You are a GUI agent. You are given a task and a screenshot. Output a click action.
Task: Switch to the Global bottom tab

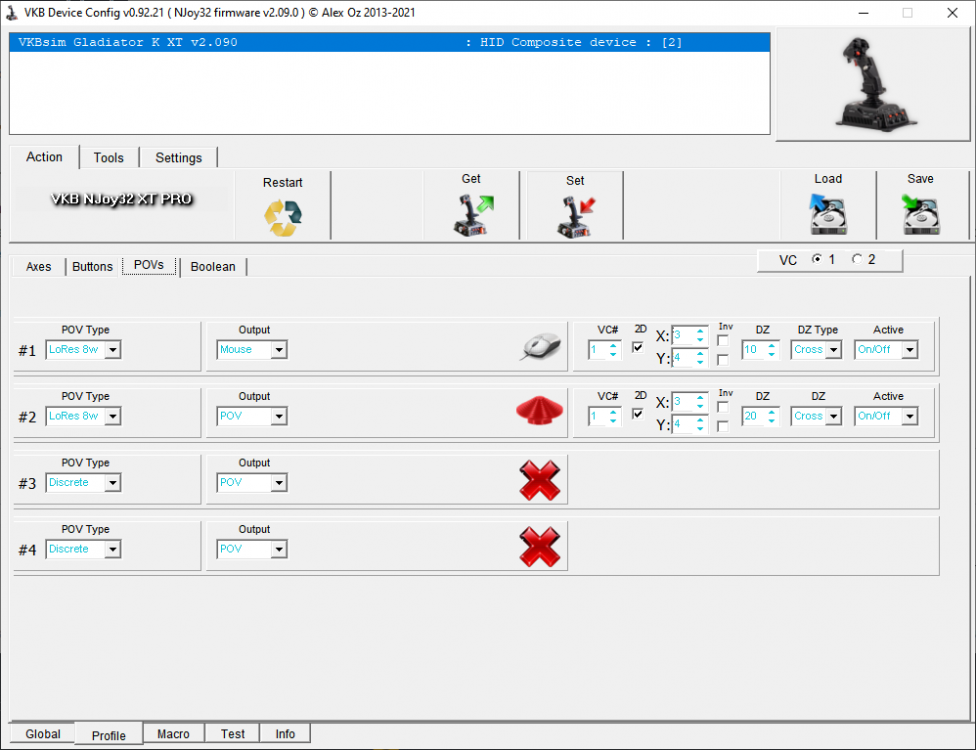click(x=43, y=734)
